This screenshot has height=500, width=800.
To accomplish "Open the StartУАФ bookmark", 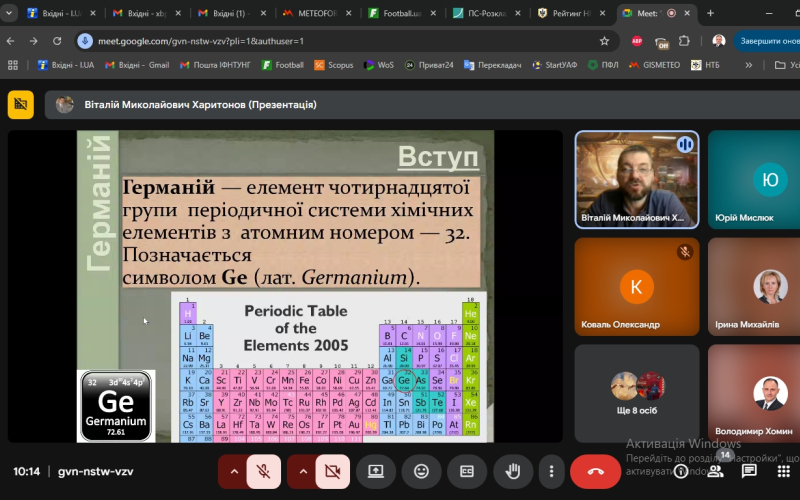I will (555, 65).
